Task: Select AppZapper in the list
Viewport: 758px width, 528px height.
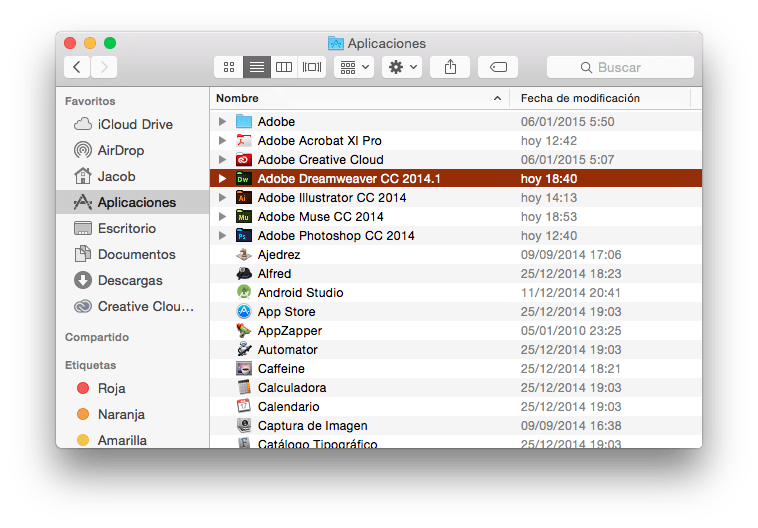Action: coord(456,331)
